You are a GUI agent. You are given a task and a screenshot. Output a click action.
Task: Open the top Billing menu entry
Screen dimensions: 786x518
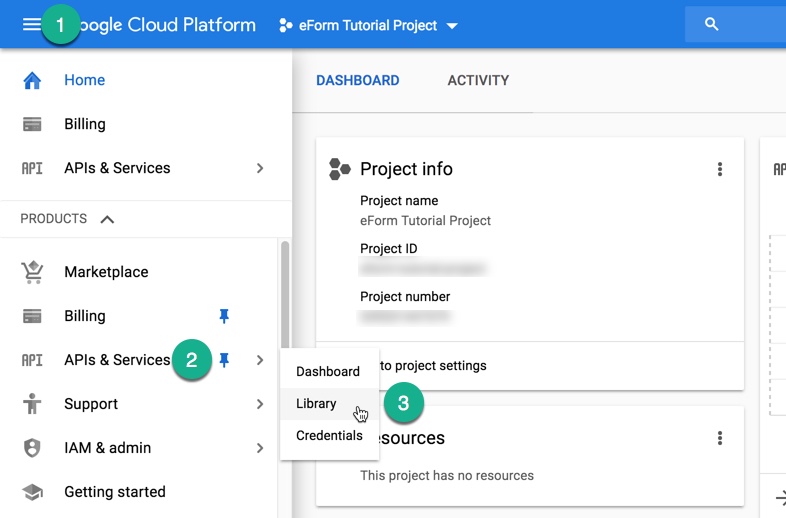85,124
